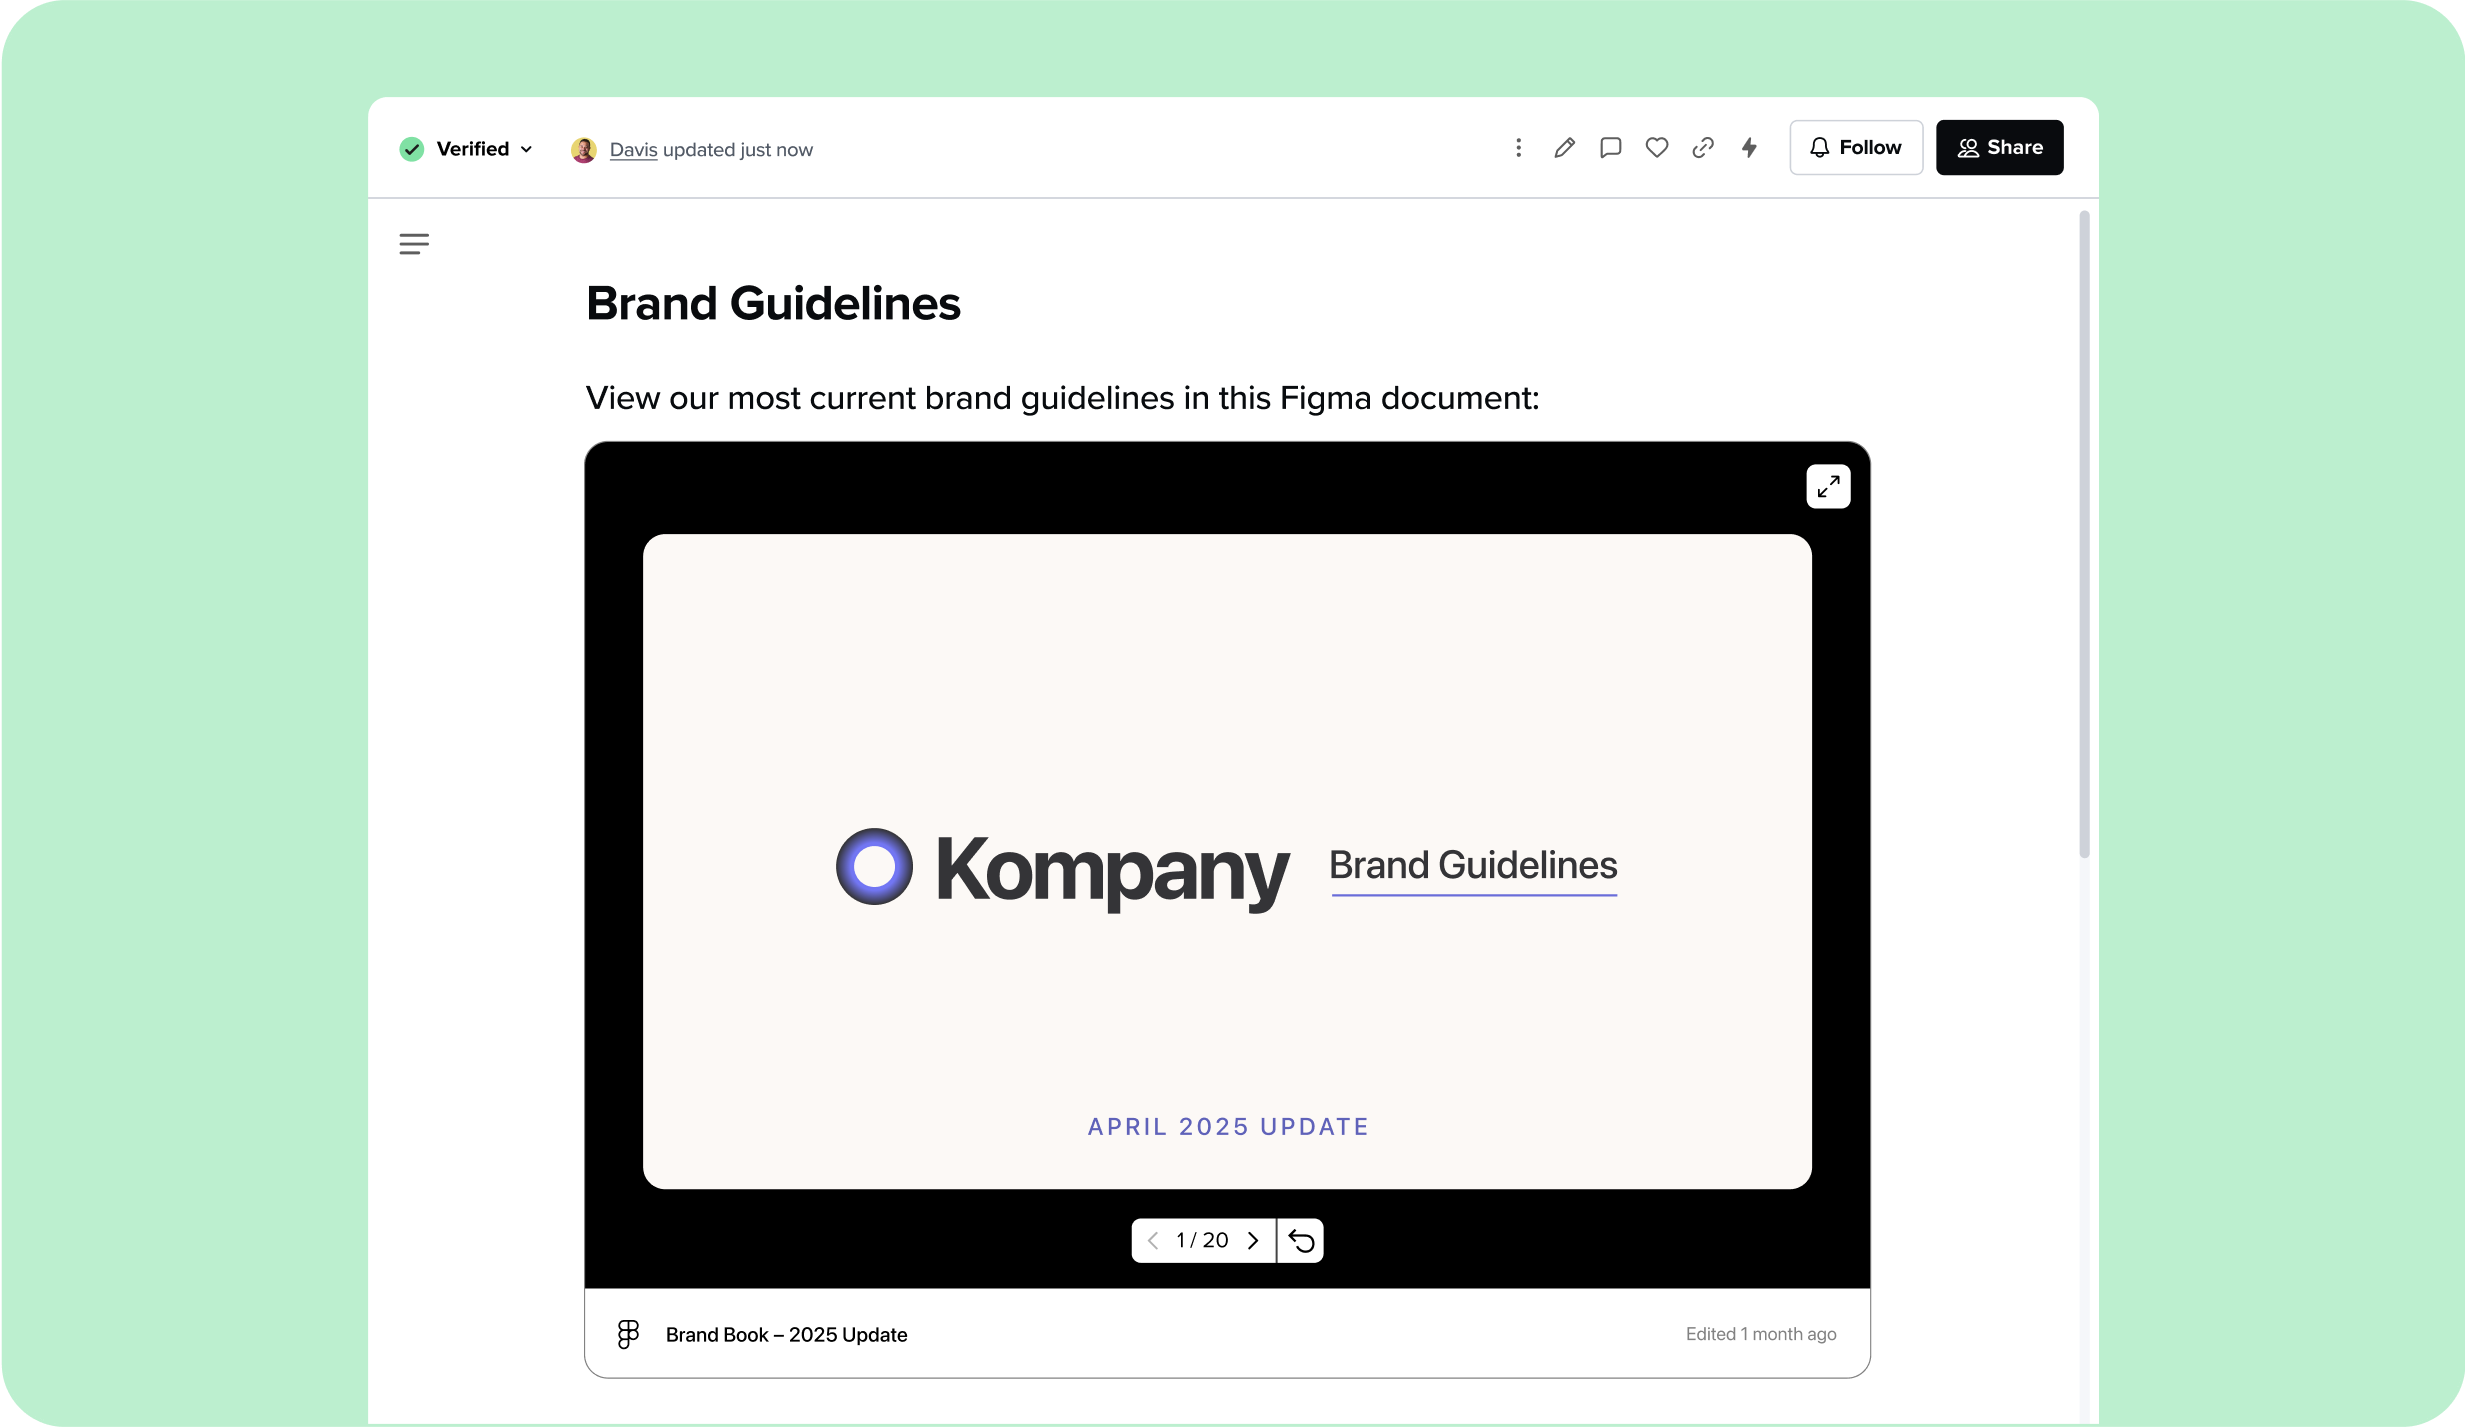Image resolution: width=2465 pixels, height=1427 pixels.
Task: Open the comments speech bubble icon
Action: tap(1610, 148)
